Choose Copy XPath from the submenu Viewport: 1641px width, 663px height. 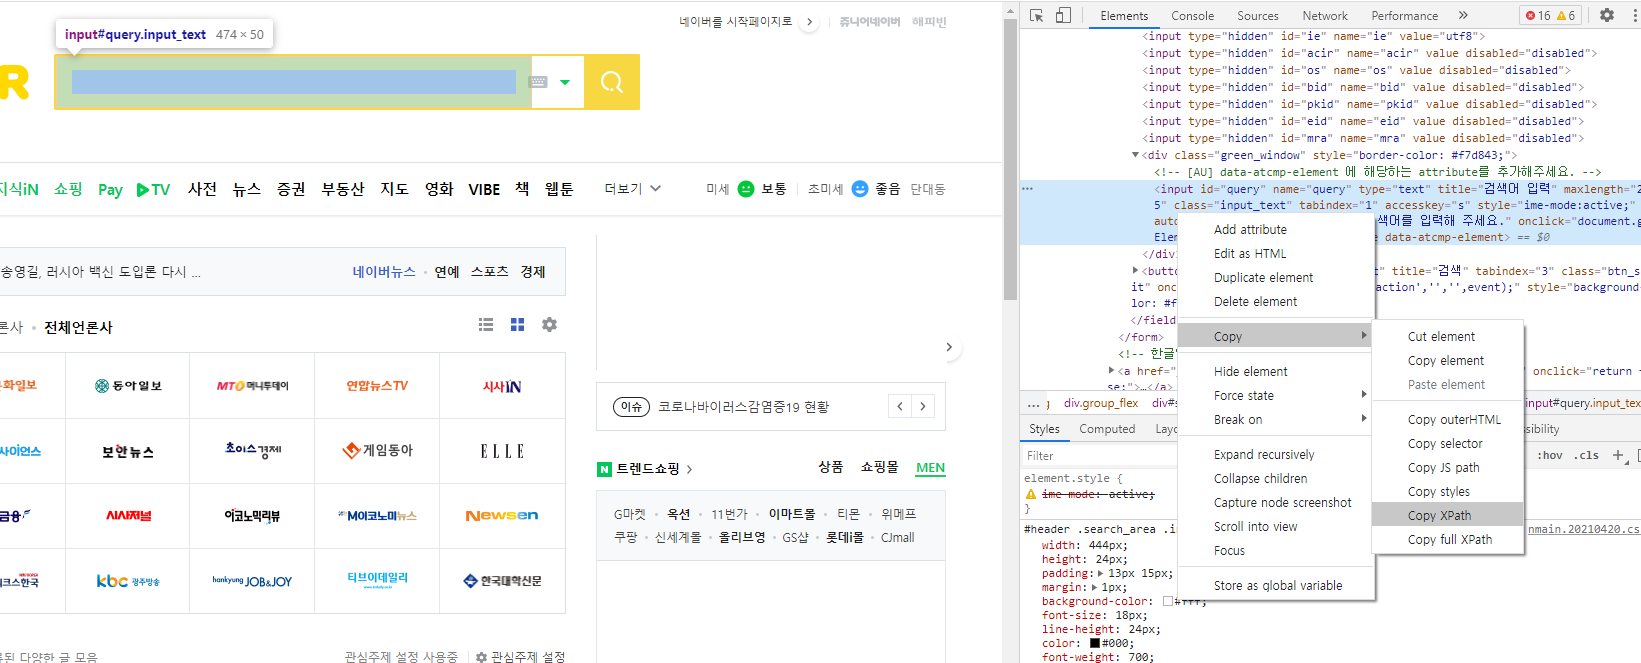pos(1447,515)
